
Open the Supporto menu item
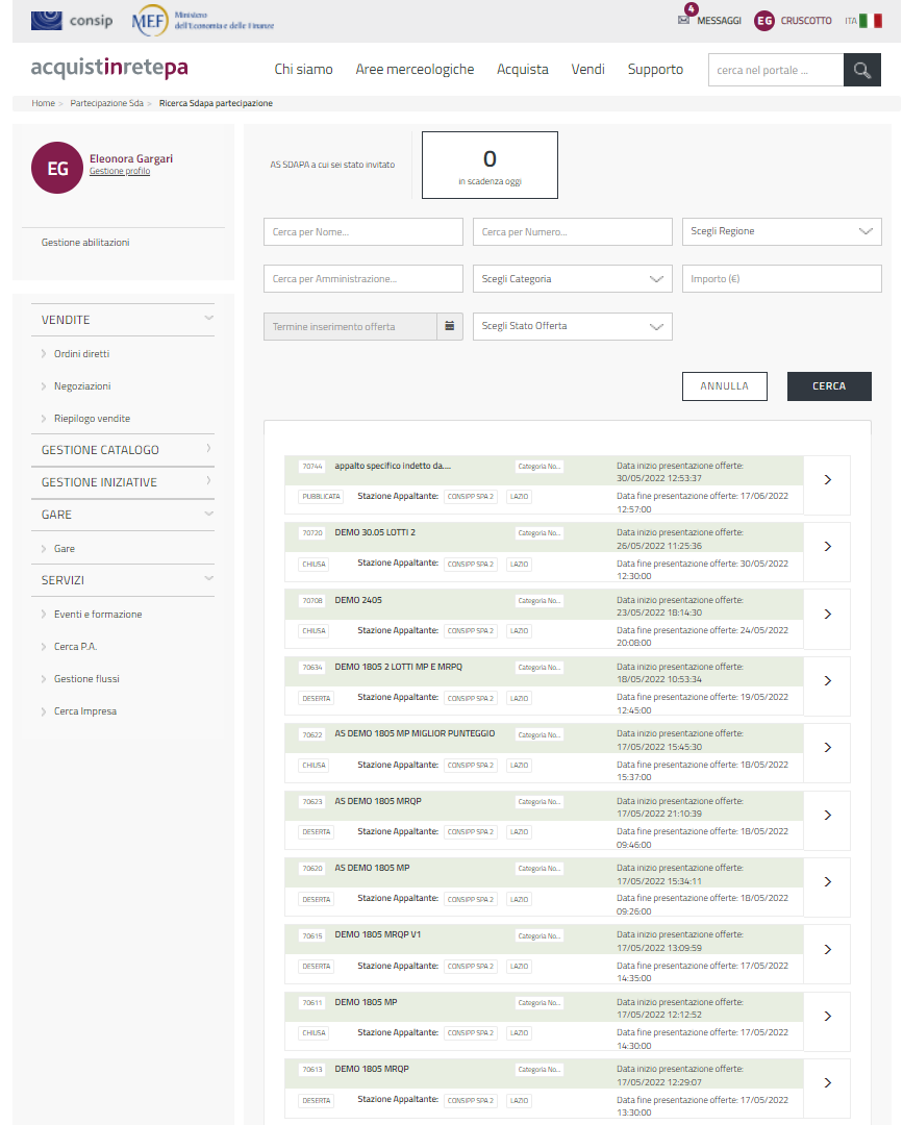pos(655,69)
